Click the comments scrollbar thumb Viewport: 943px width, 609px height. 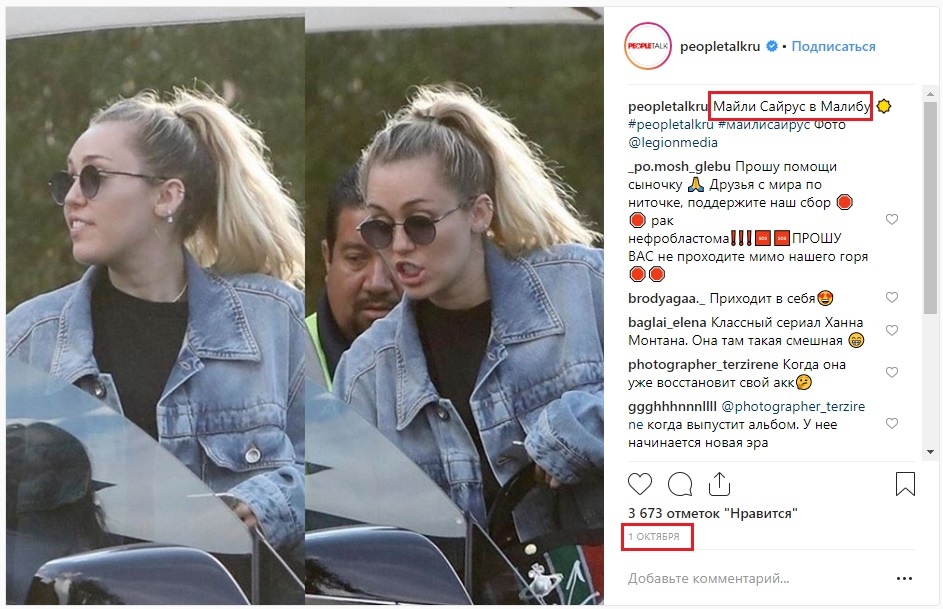point(930,207)
